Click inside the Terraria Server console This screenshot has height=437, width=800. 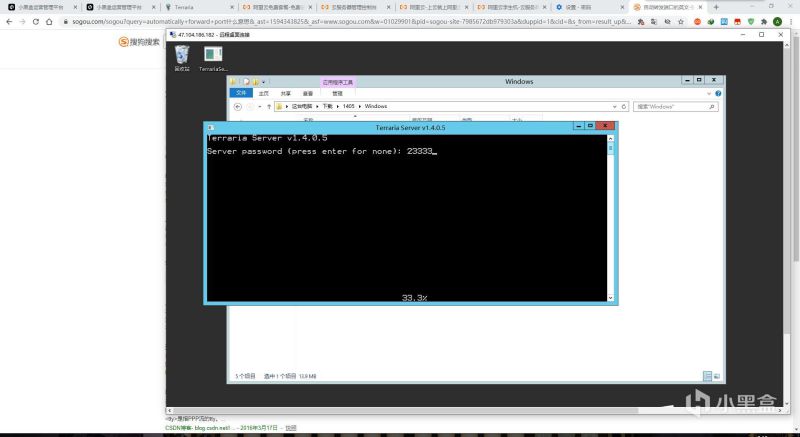(x=407, y=218)
